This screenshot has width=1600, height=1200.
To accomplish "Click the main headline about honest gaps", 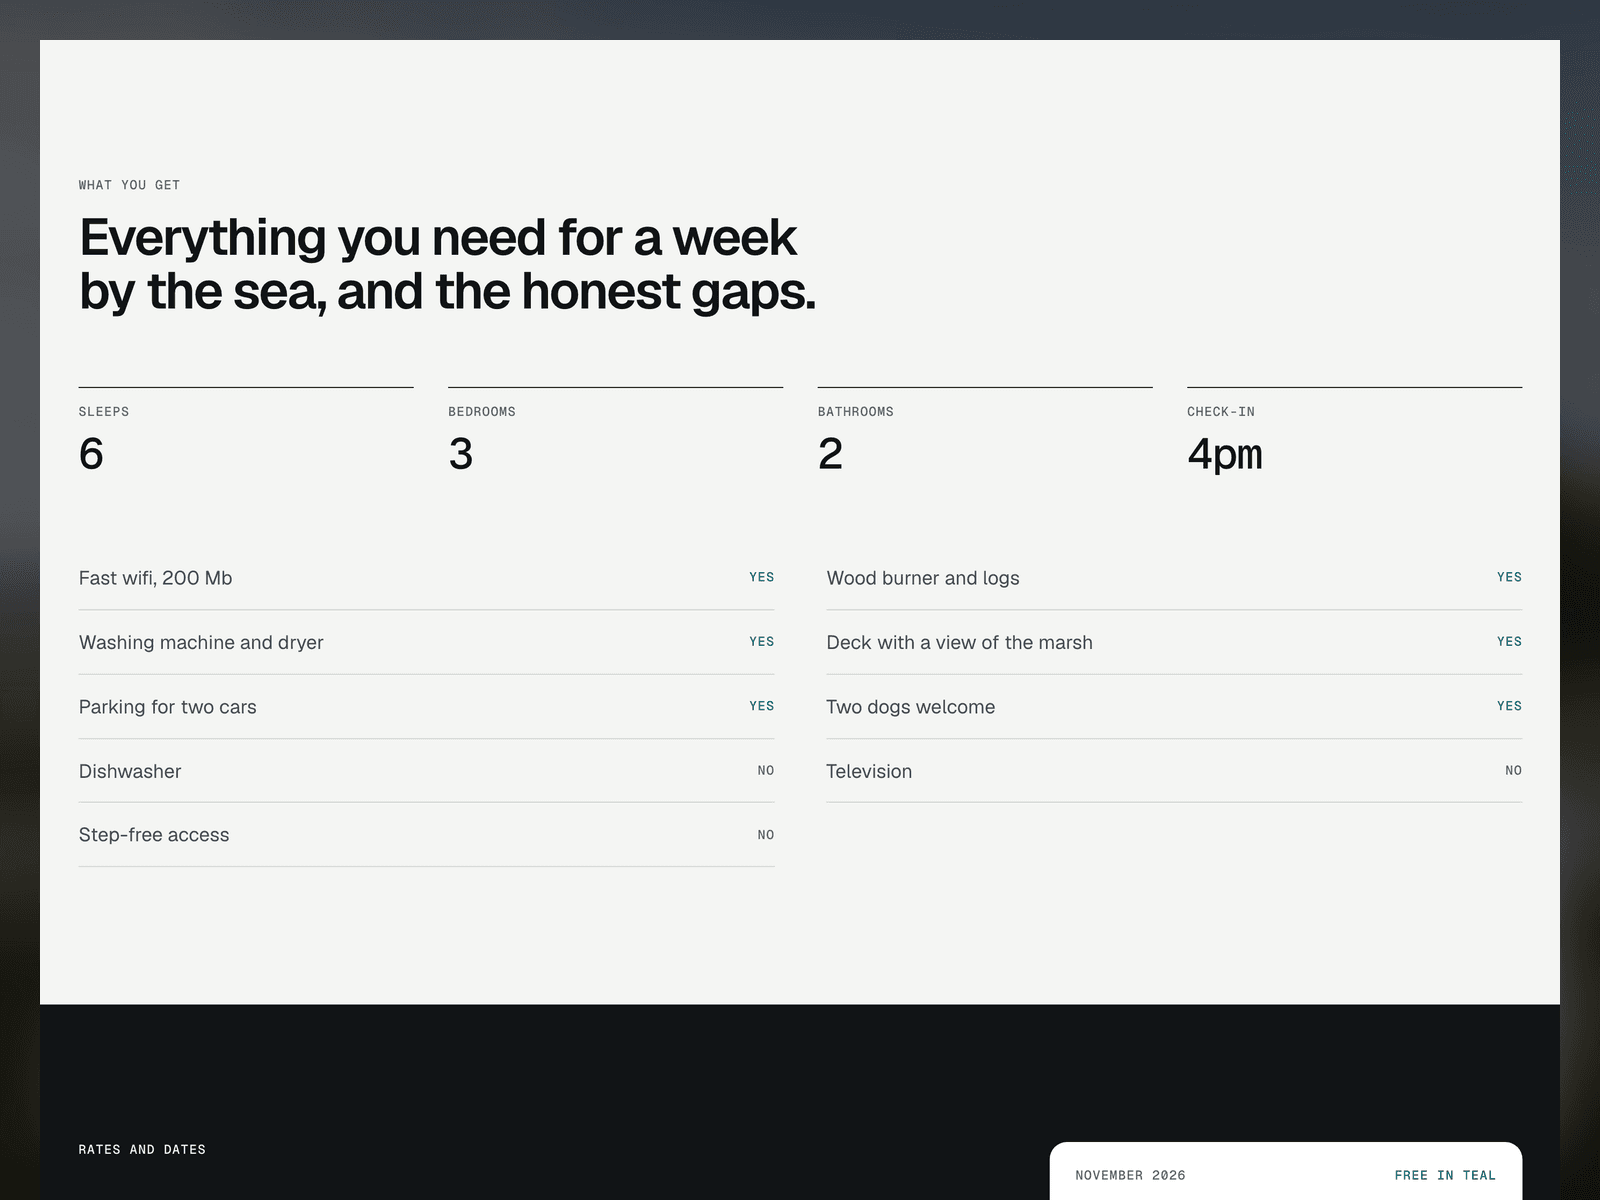I will pyautogui.click(x=447, y=265).
